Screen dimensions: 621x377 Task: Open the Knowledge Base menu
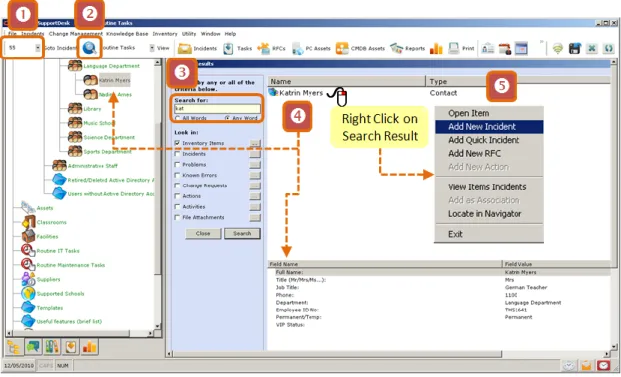(127, 34)
